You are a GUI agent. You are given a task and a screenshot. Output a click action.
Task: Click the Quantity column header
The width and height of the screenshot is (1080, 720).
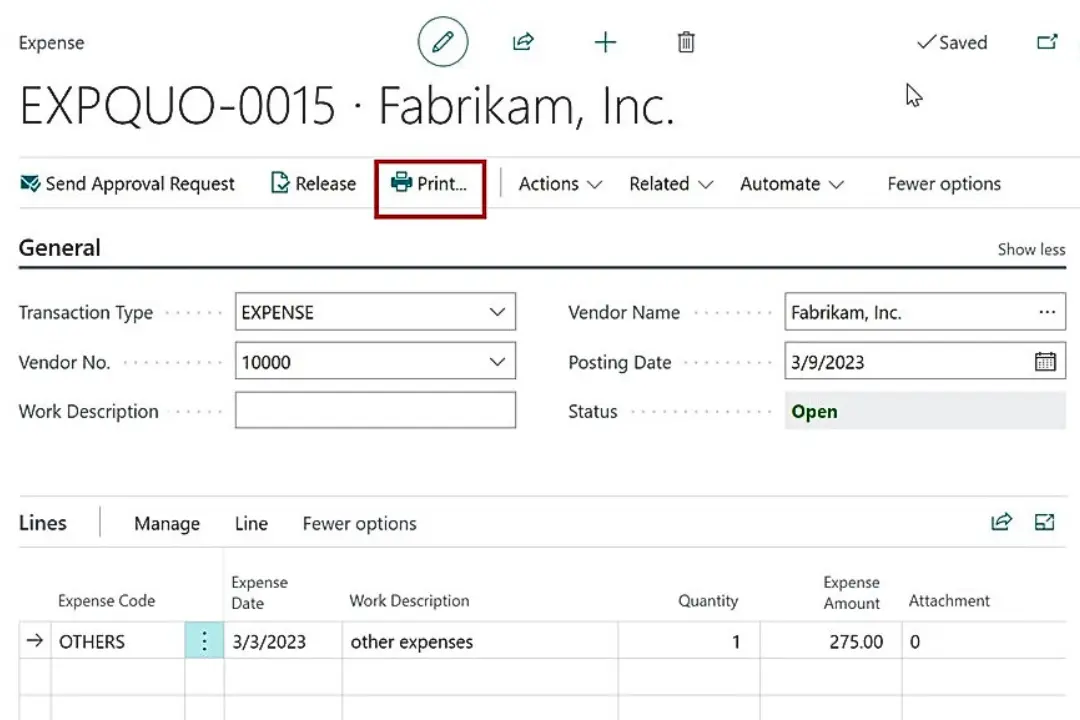tap(708, 601)
